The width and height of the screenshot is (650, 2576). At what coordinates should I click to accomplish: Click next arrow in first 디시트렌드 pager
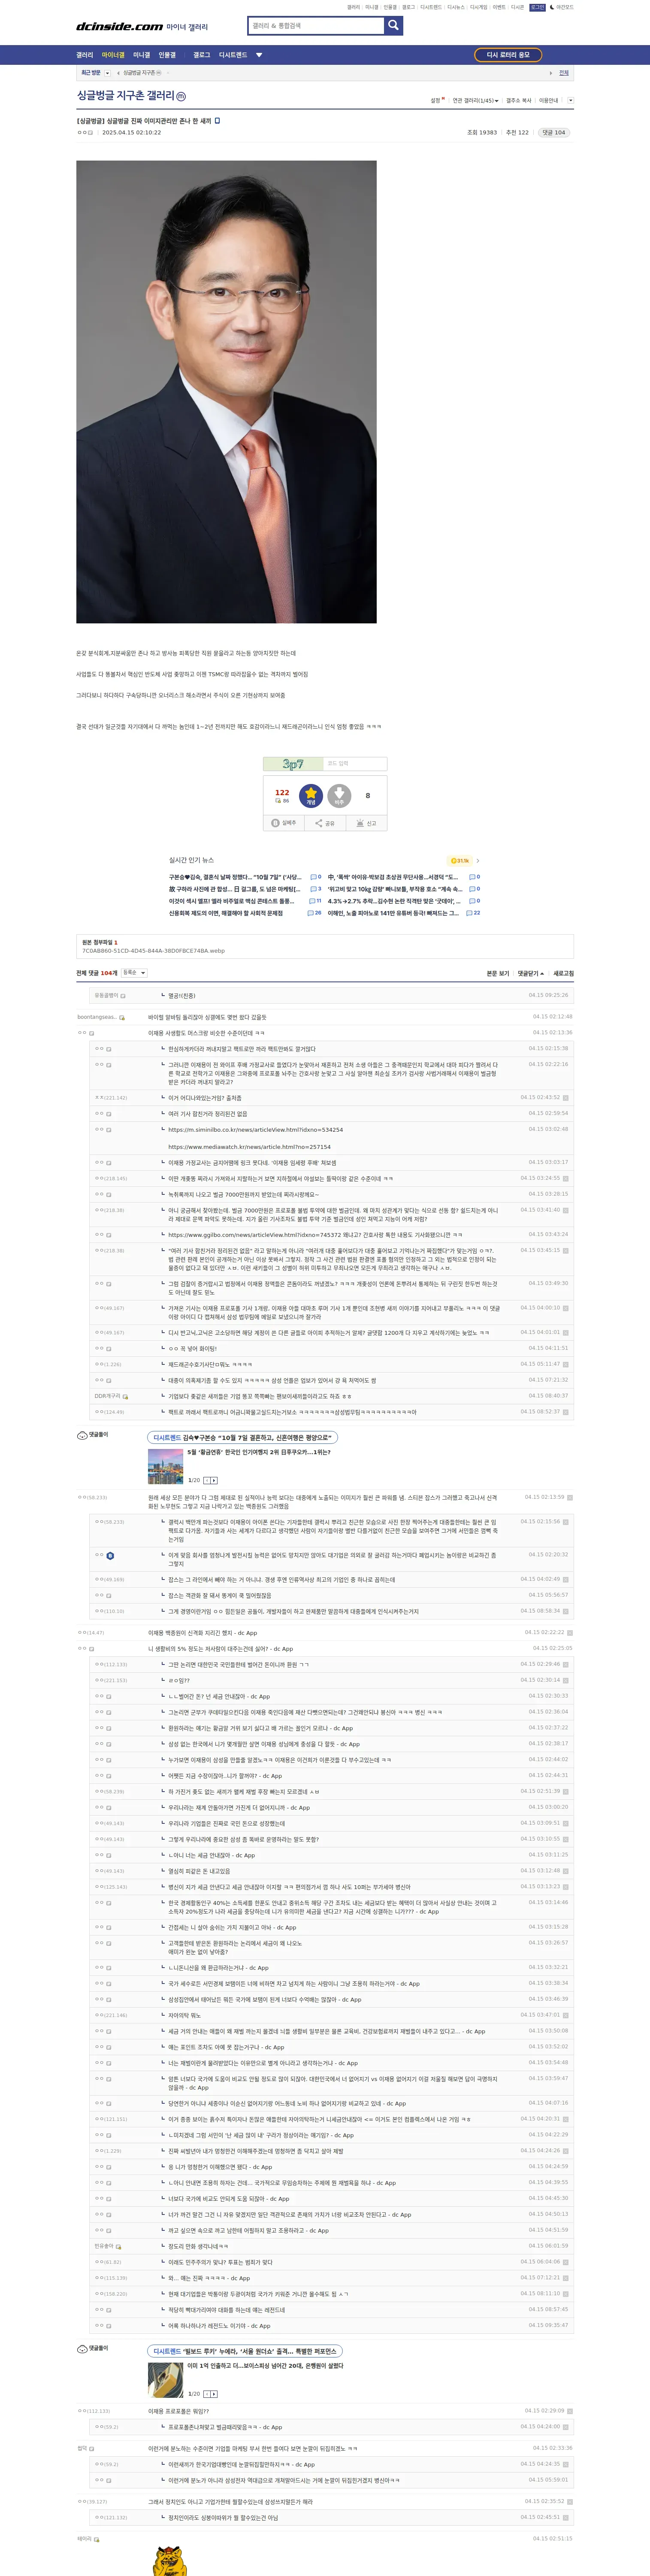(x=214, y=1480)
